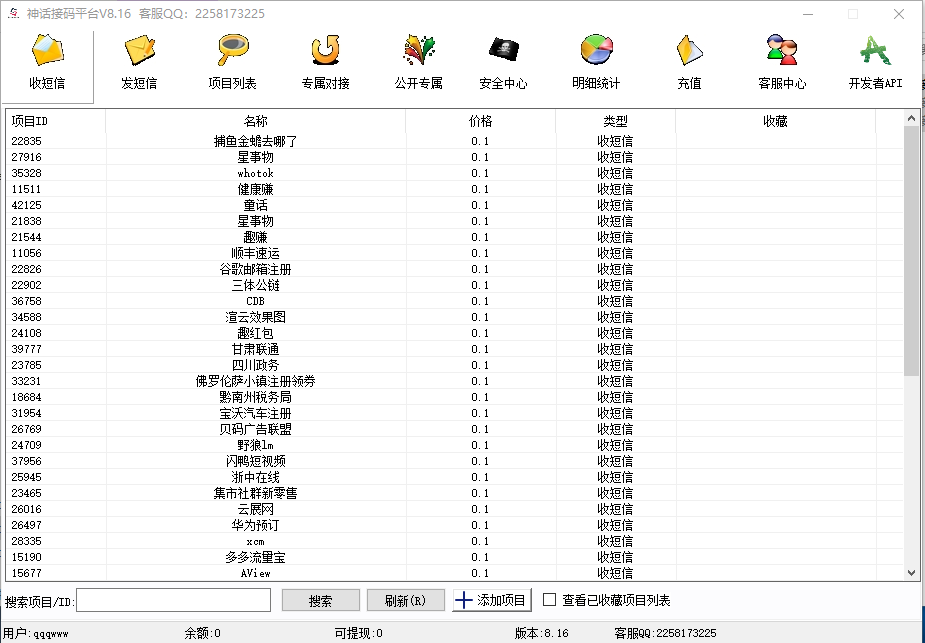925x643 pixels.
Task: Open 客服中心 customer service icon
Action: (782, 50)
